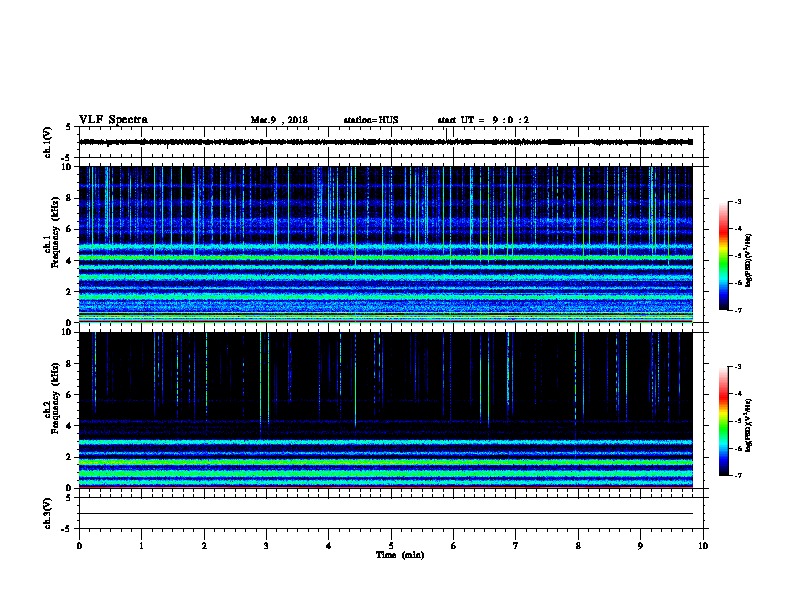Click the "-3" tick on ch.2 colorbar
This screenshot has width=792, height=612.
click(x=738, y=367)
